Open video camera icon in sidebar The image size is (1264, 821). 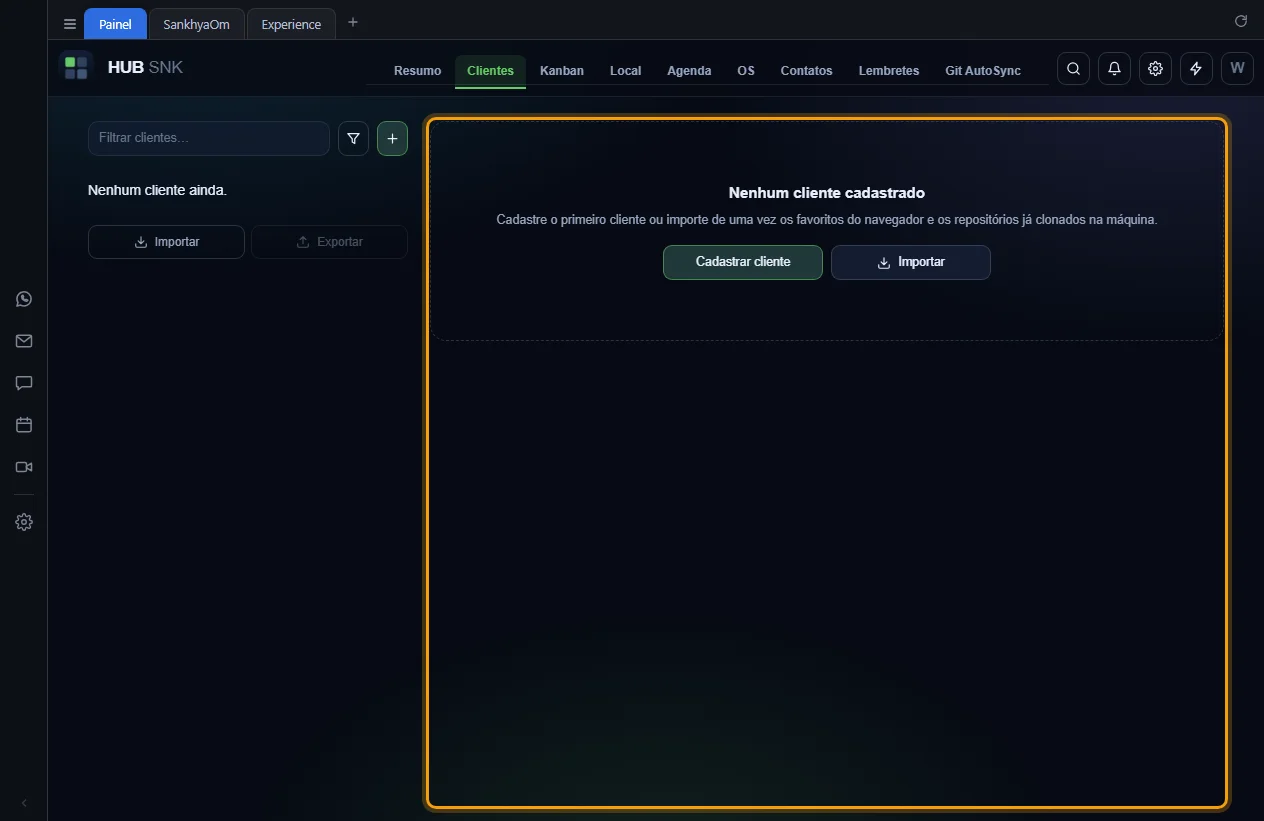(24, 467)
